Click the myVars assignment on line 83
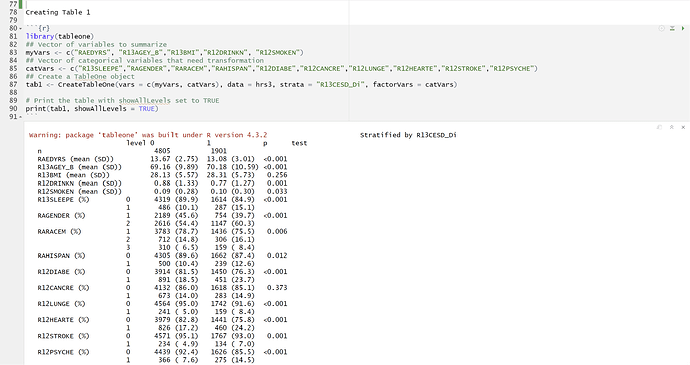 tap(165, 52)
